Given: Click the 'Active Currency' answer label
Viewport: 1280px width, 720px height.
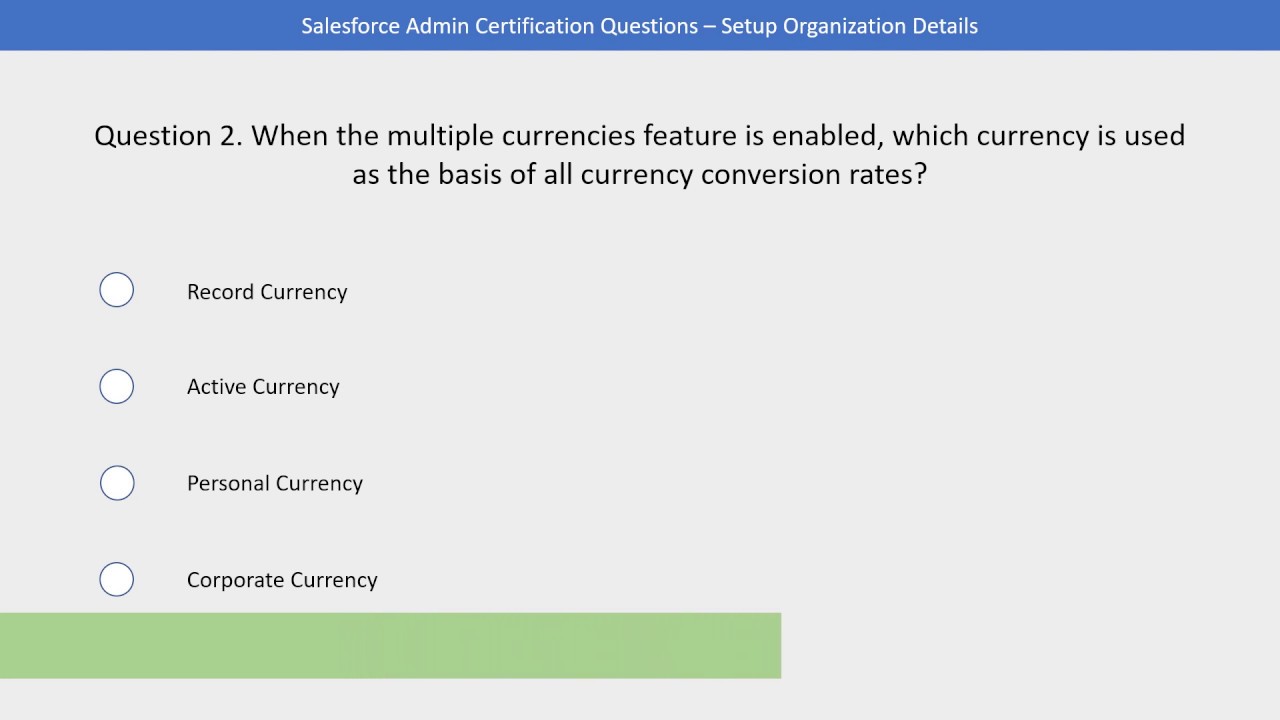Looking at the screenshot, I should click(263, 387).
